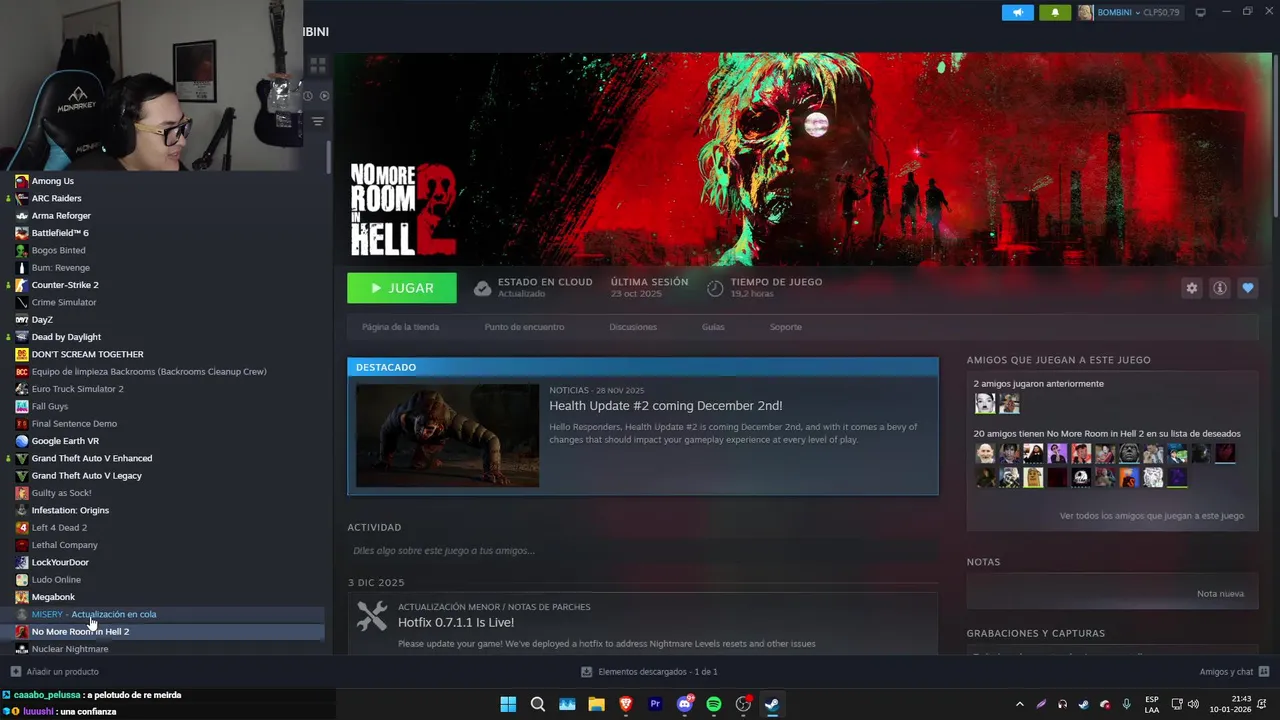This screenshot has width=1280, height=720.
Task: Open the Health Update #2 news headline
Action: (x=665, y=406)
